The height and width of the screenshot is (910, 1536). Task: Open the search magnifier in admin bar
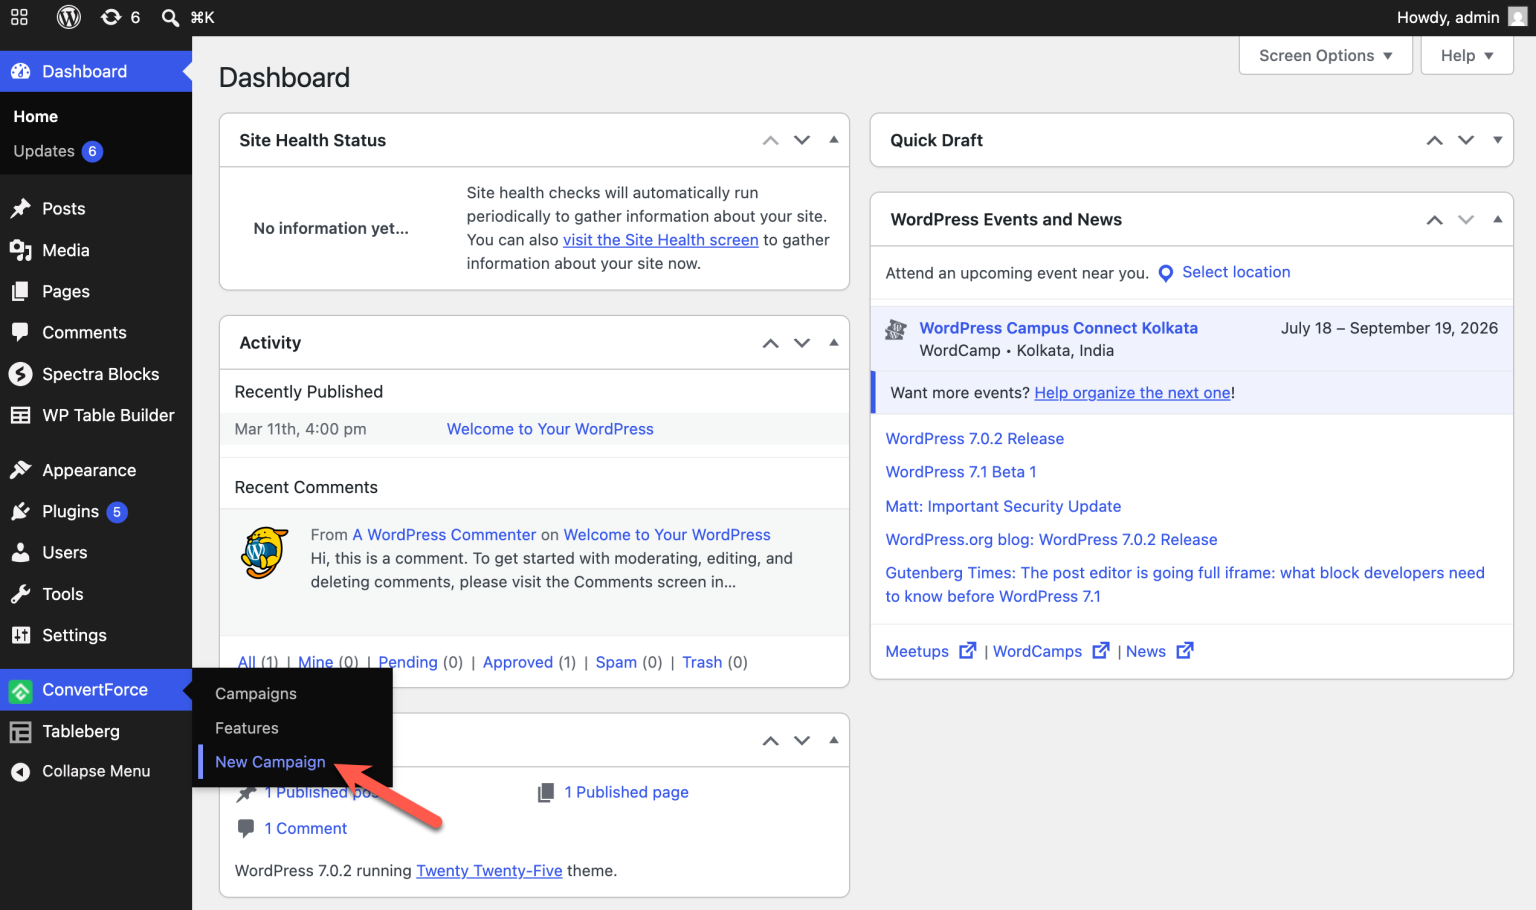pos(170,17)
